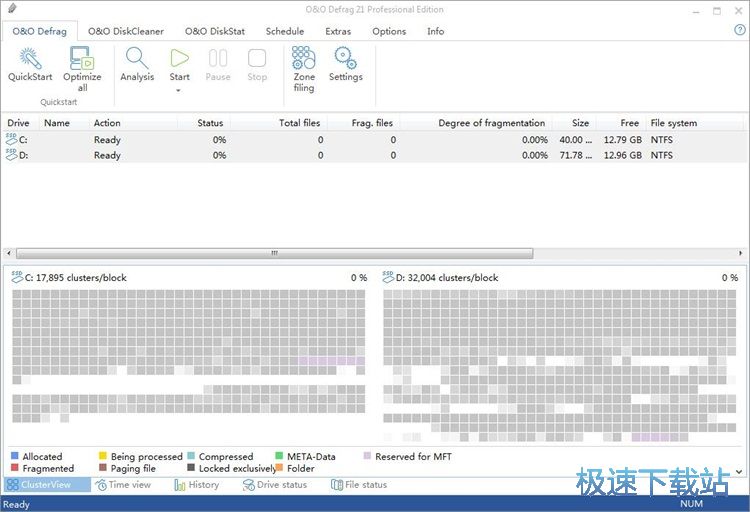The width and height of the screenshot is (750, 512).
Task: Click the Pause button icon
Action: [218, 58]
